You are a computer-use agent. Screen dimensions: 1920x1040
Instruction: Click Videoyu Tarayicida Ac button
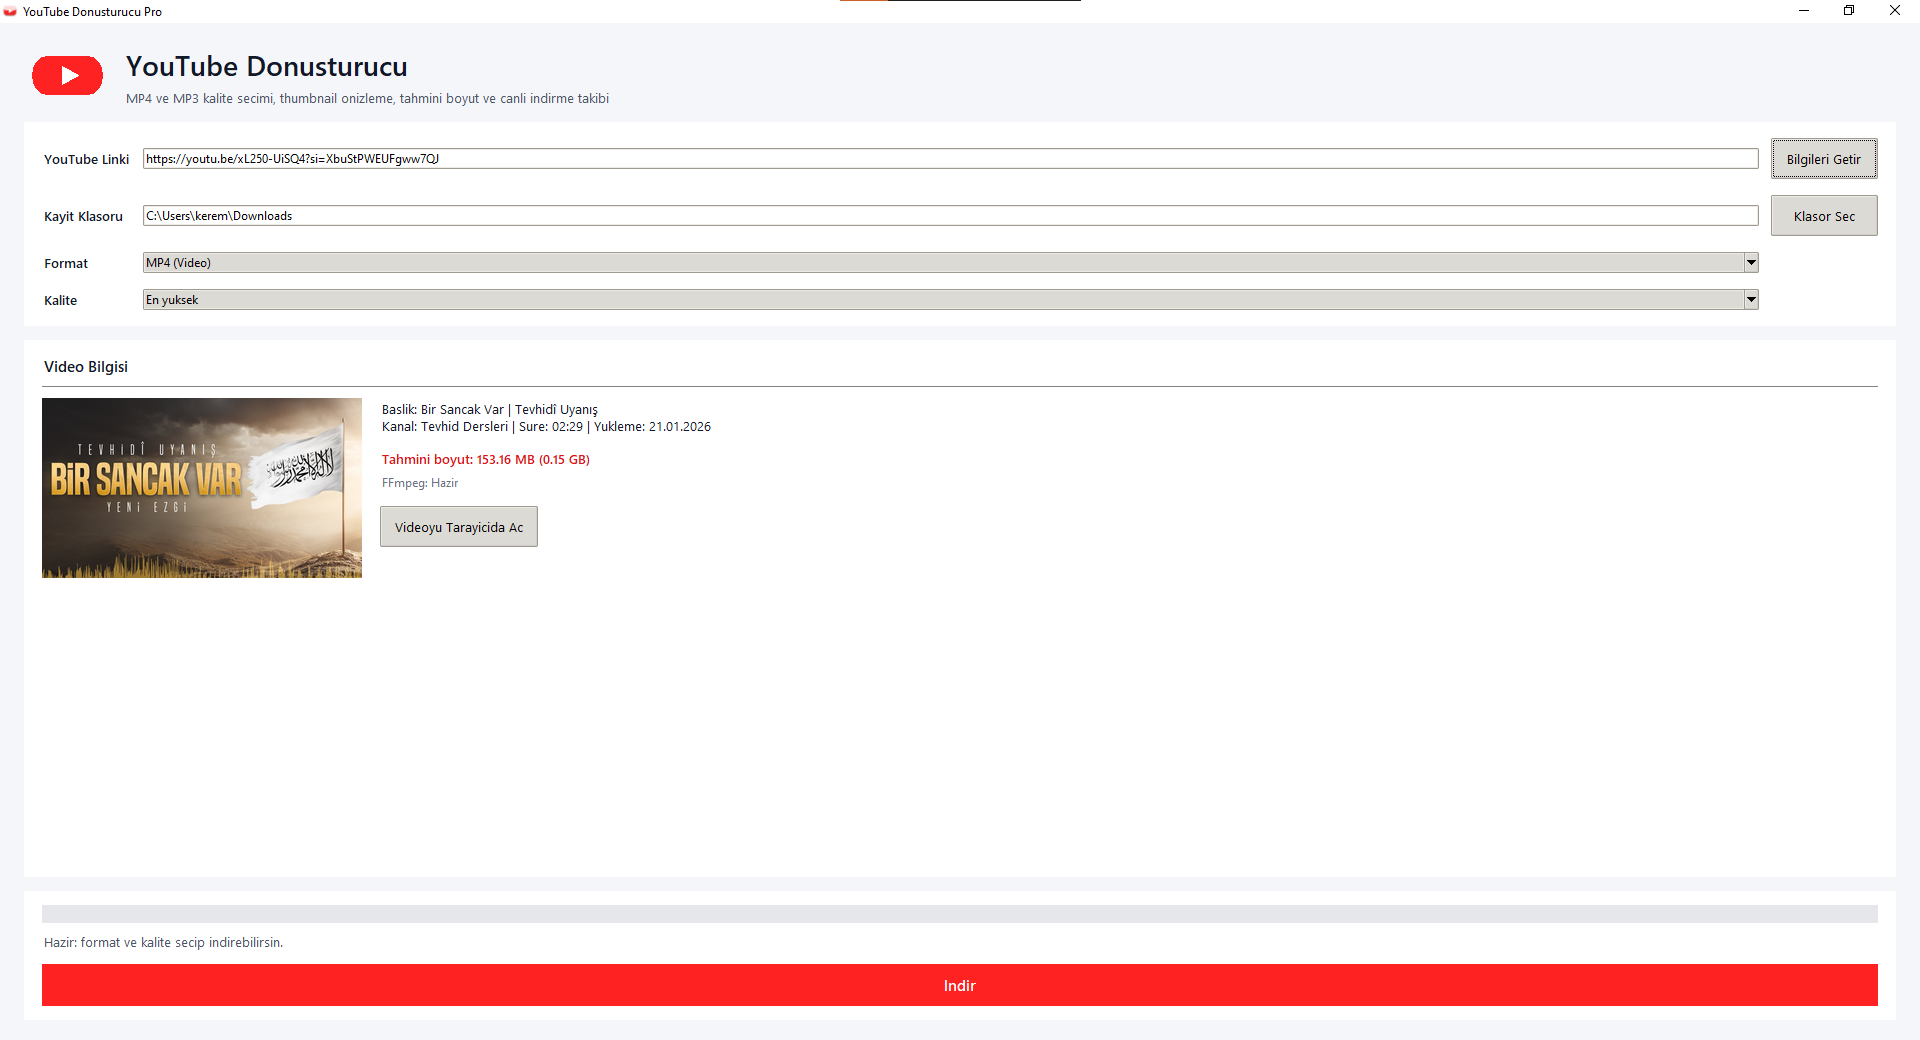459,527
